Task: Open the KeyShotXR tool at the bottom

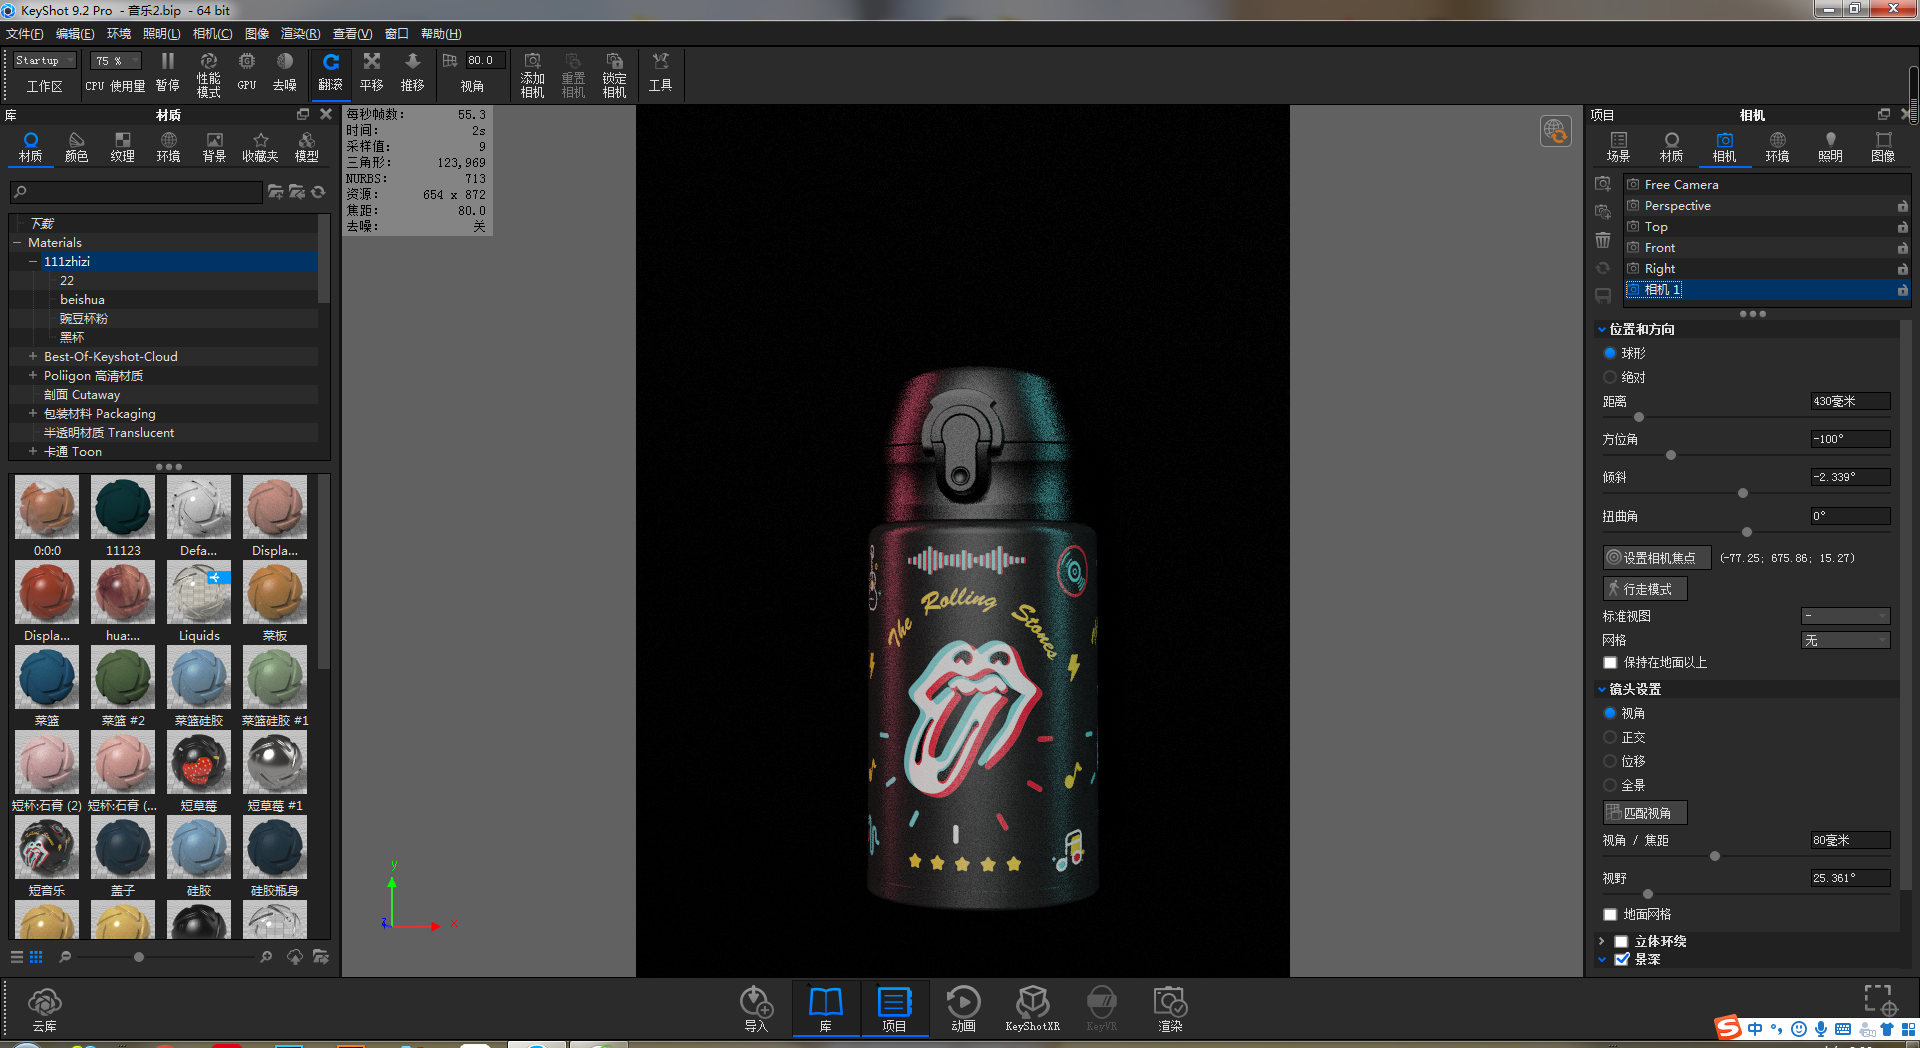Action: coord(1032,1007)
